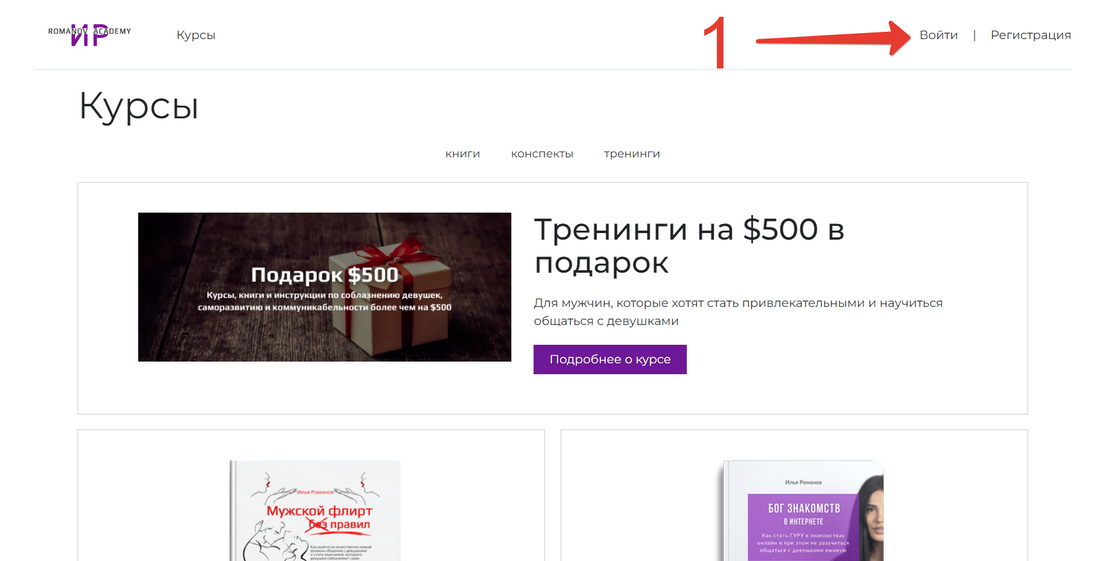The width and height of the screenshot is (1105, 561).
Task: Click the Подарок $500 banner image
Action: [324, 287]
